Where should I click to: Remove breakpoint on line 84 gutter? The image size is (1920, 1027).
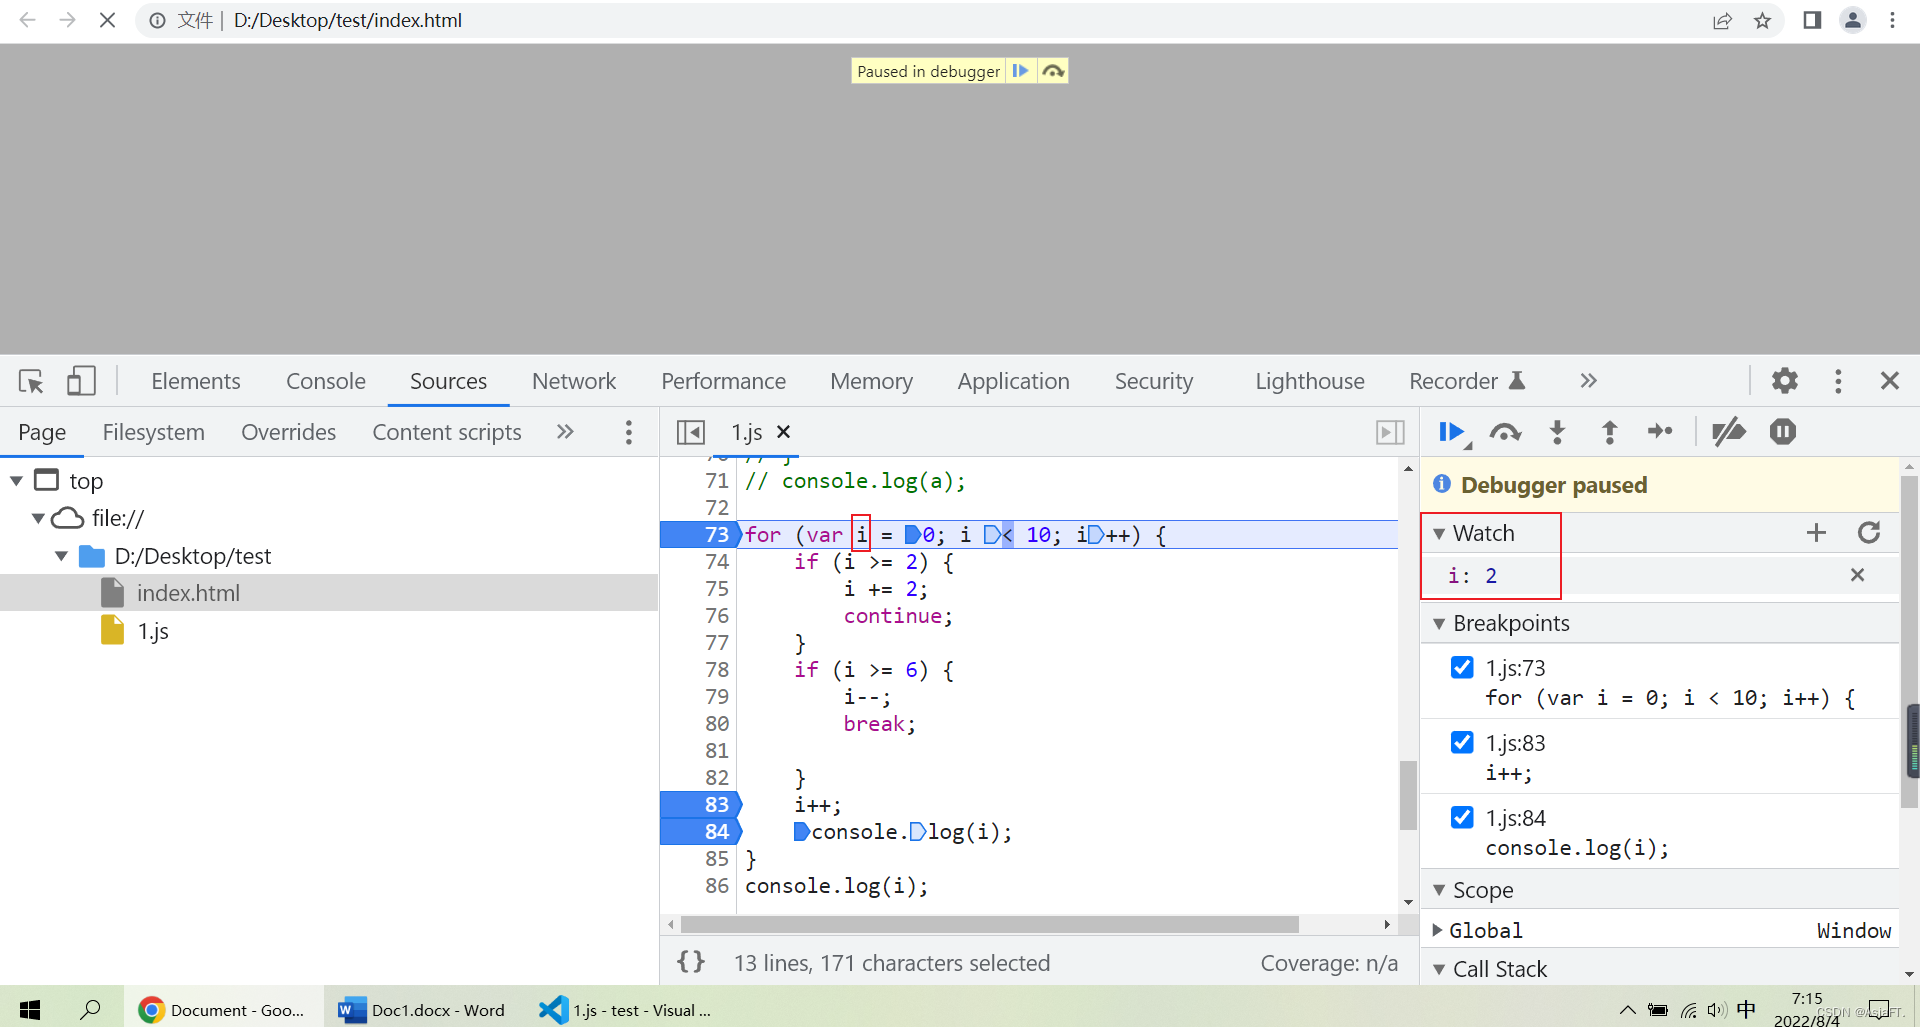(x=700, y=831)
